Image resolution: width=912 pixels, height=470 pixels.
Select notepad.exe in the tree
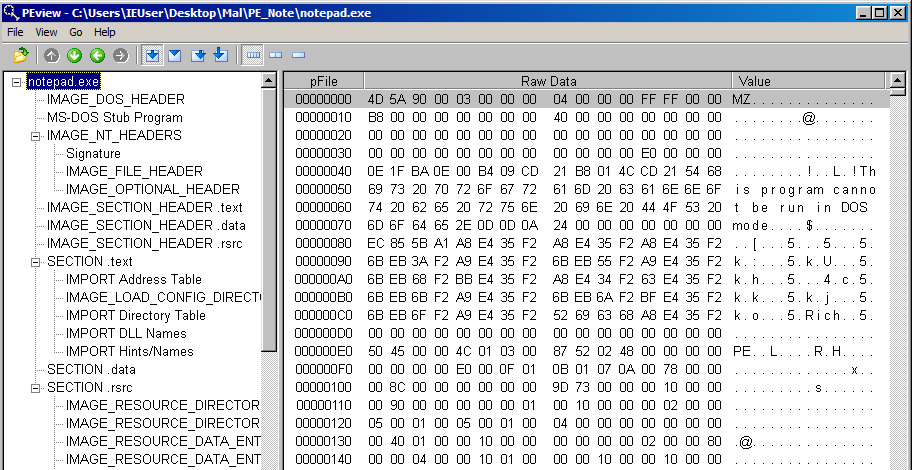[63, 81]
